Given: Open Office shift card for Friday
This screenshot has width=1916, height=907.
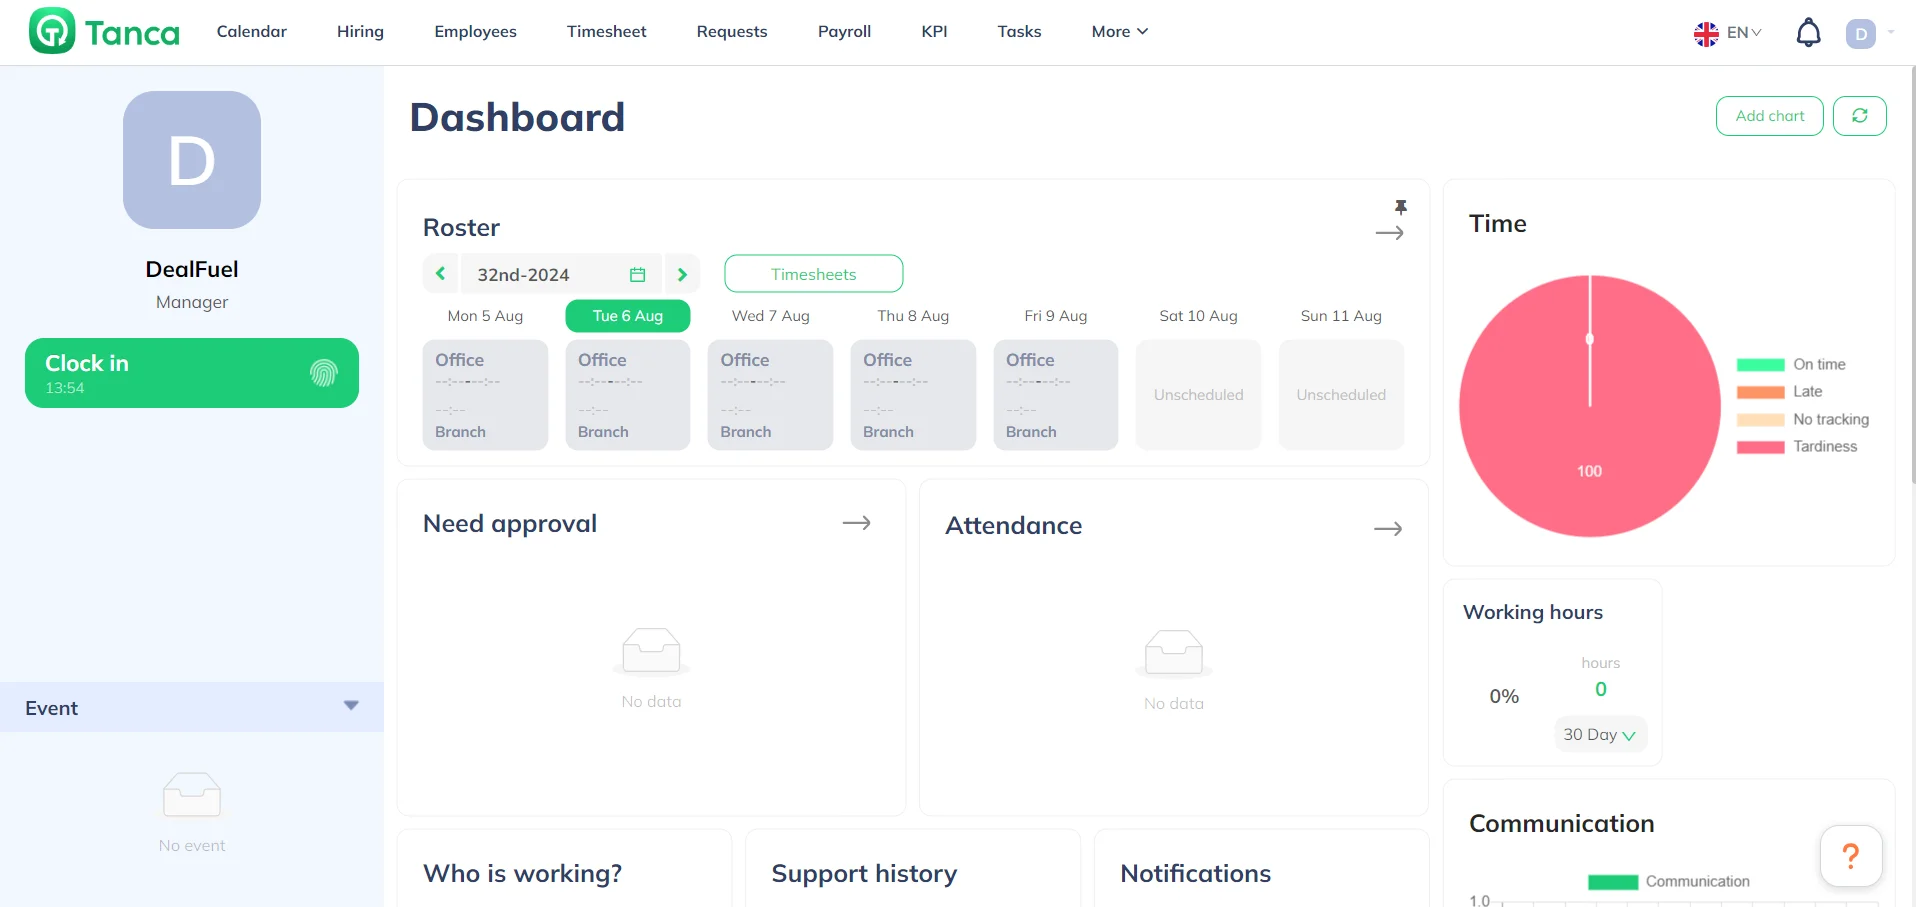Looking at the screenshot, I should coord(1056,395).
